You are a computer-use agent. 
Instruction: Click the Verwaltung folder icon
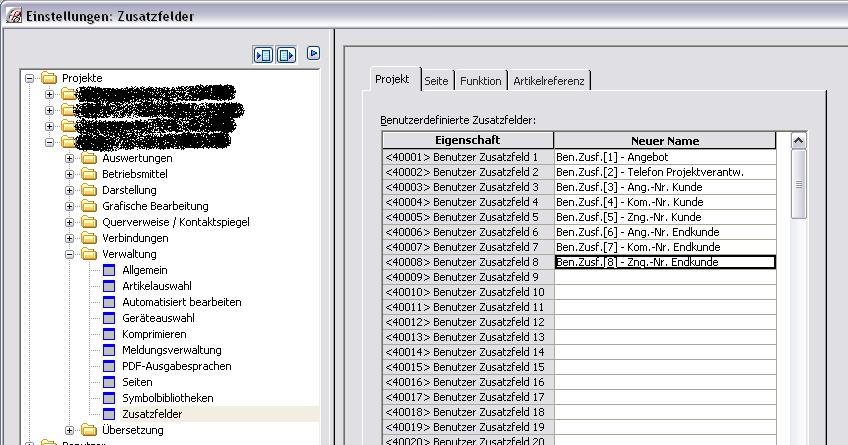(89, 254)
